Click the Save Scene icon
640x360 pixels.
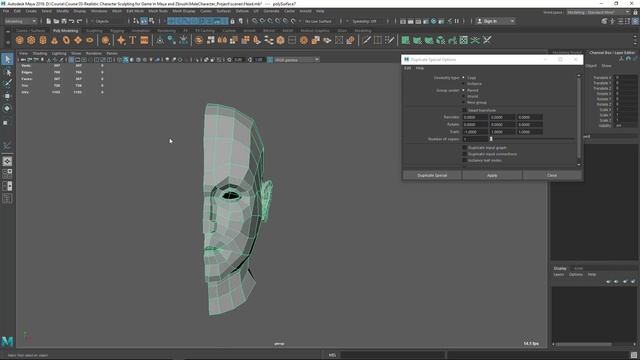coord(64,21)
